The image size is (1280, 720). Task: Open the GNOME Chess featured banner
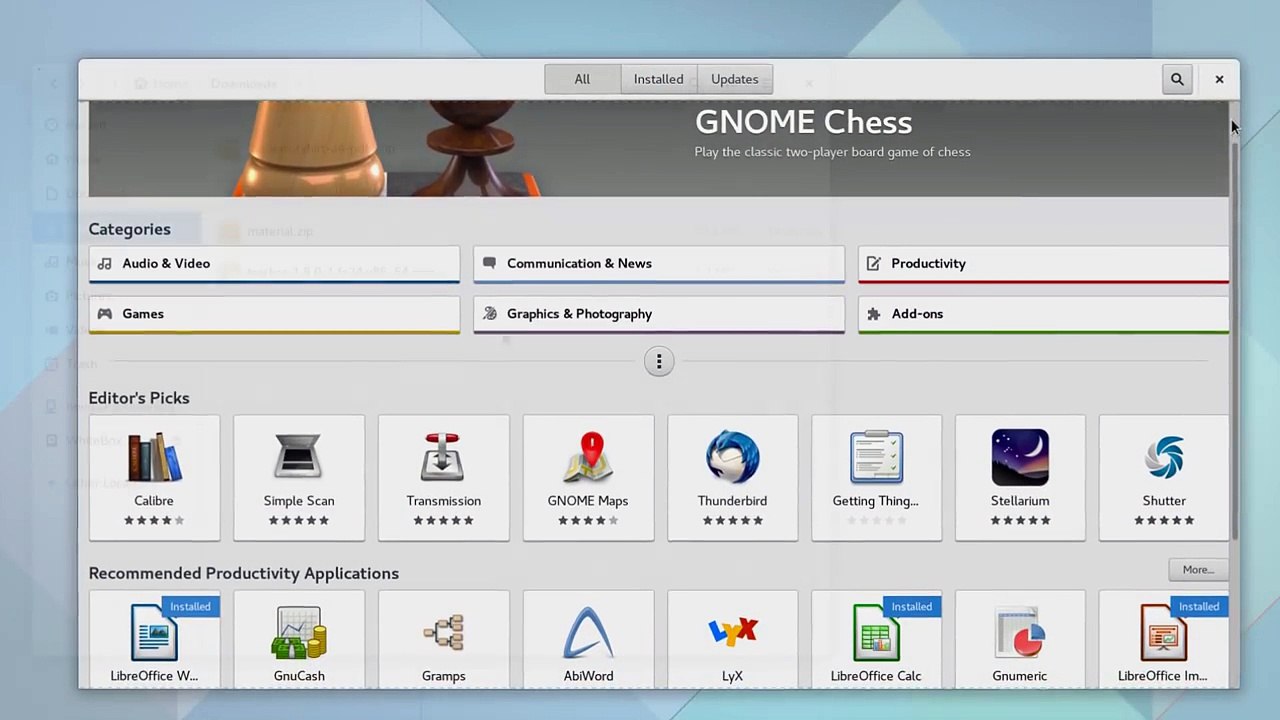pos(658,149)
